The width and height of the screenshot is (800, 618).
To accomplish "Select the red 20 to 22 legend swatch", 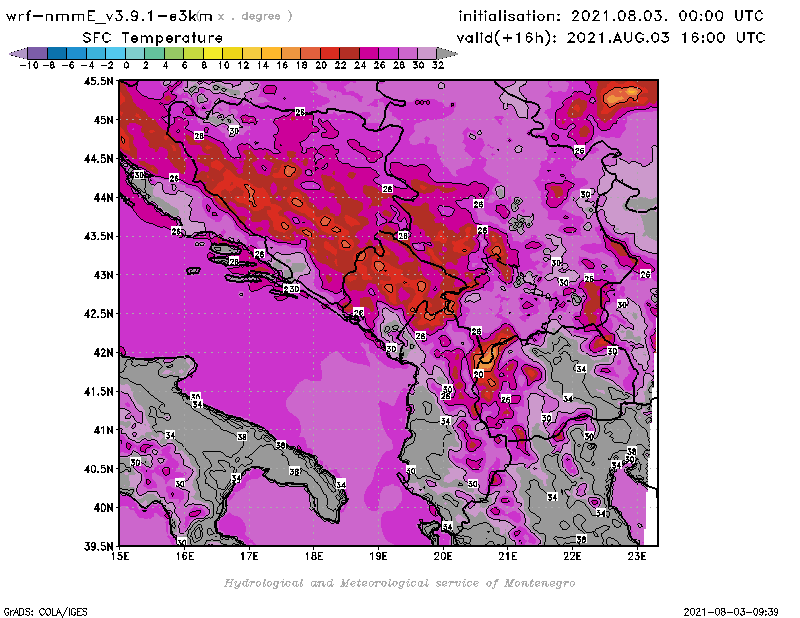I will pos(330,54).
